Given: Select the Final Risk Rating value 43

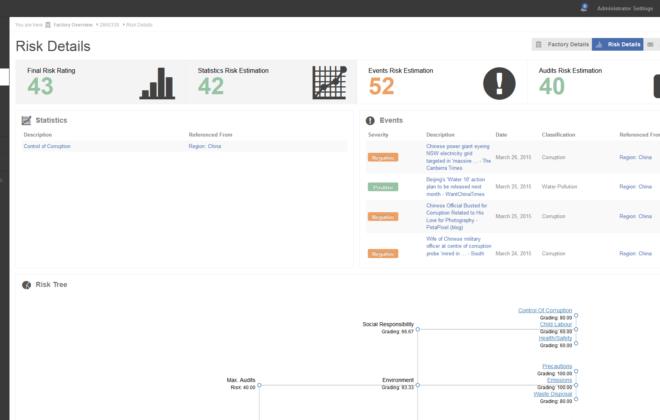Looking at the screenshot, I should point(40,86).
